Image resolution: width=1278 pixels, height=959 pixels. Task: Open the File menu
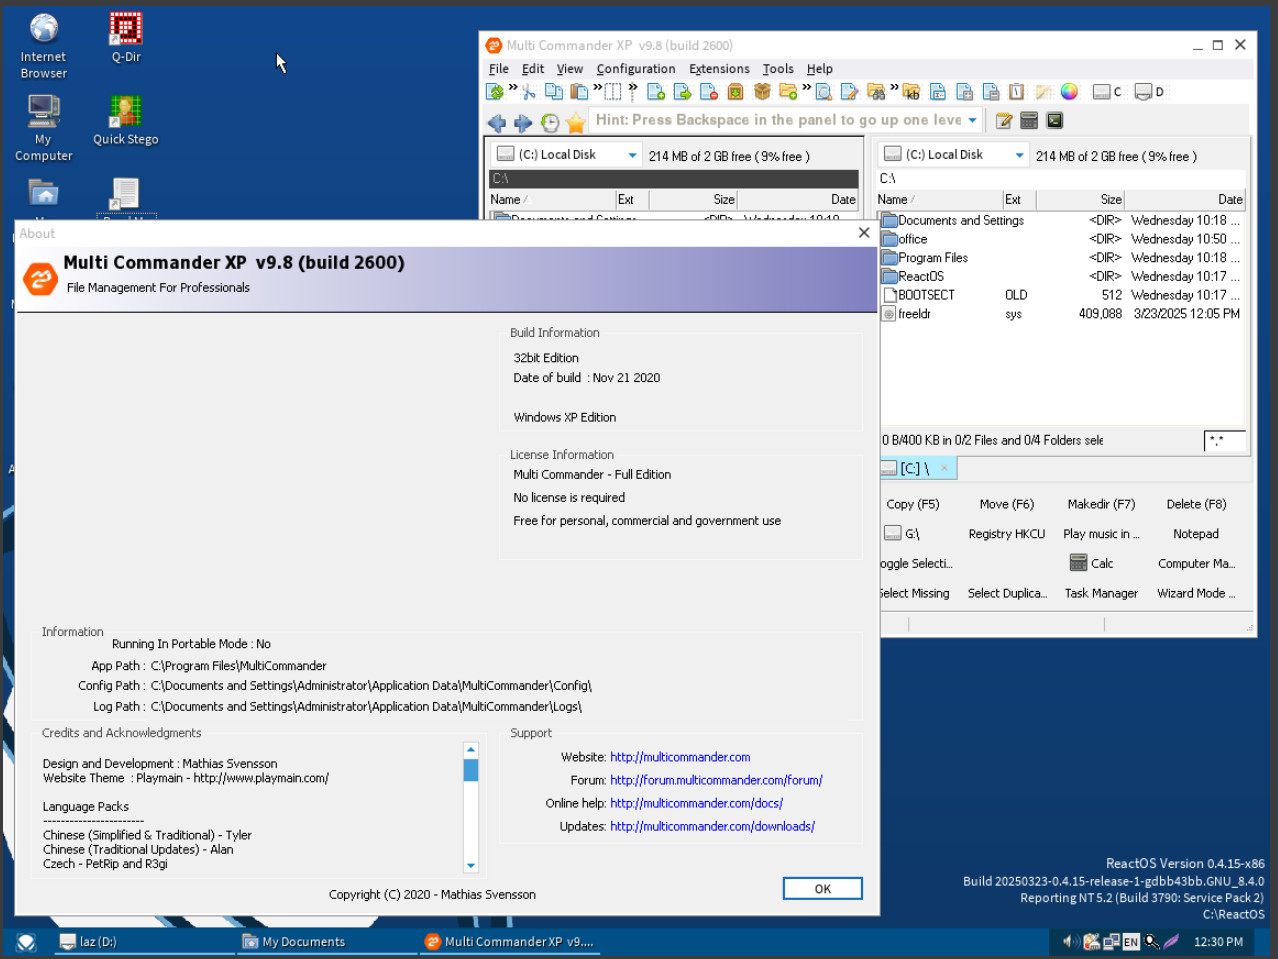click(x=499, y=69)
